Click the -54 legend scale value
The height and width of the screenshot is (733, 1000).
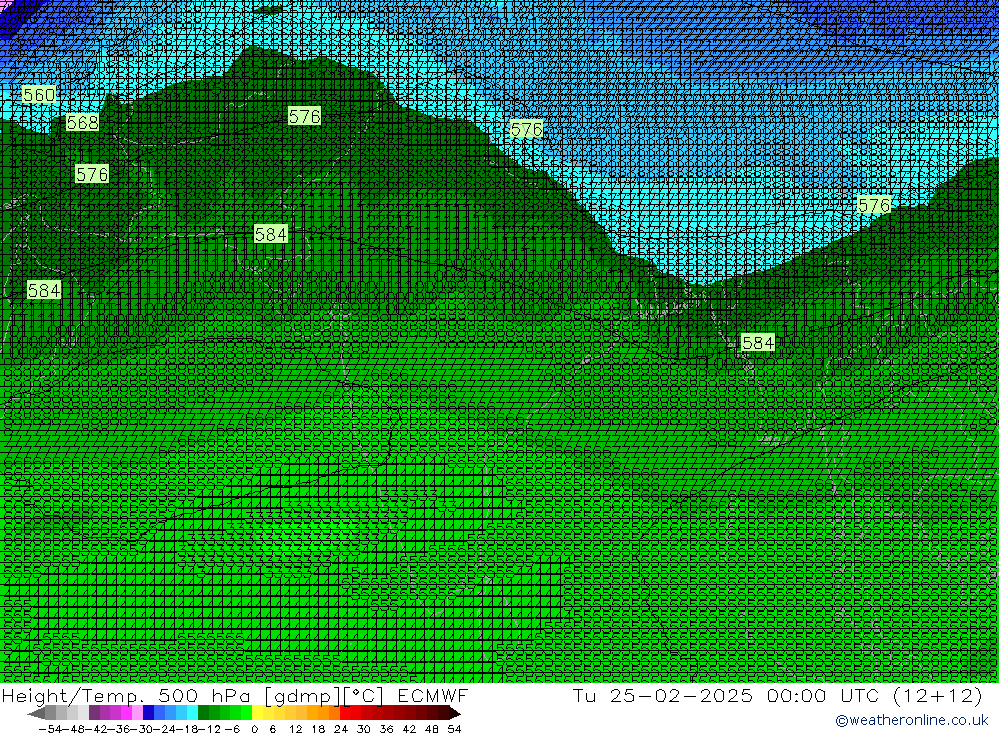click(50, 729)
